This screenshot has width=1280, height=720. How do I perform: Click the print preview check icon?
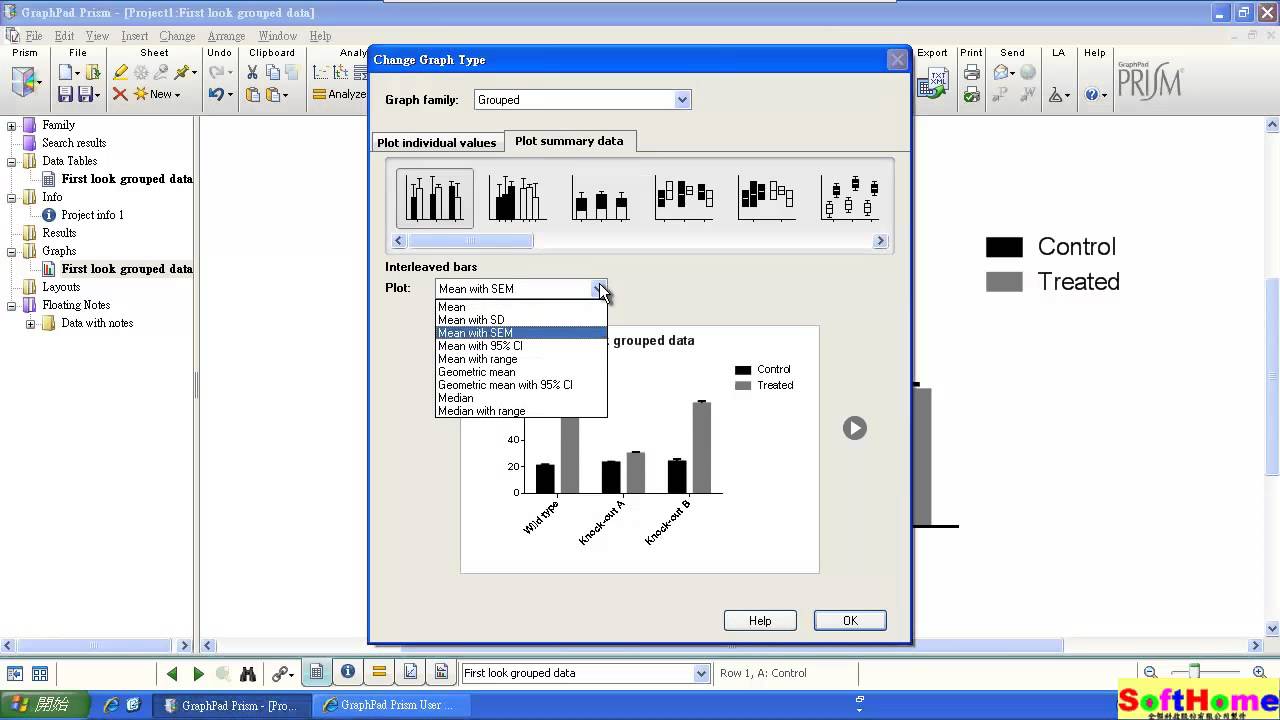[971, 94]
